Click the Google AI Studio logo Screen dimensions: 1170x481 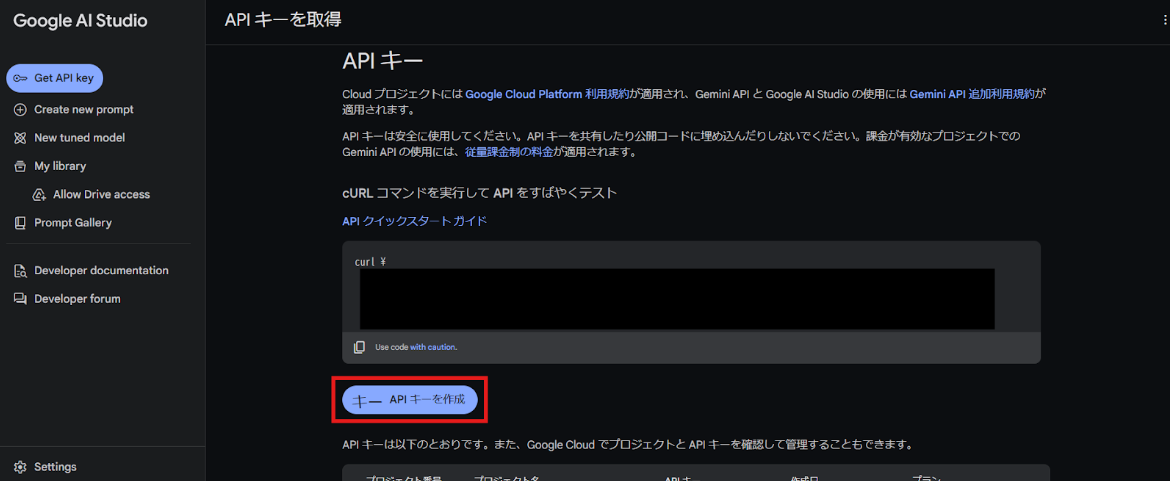tap(80, 21)
